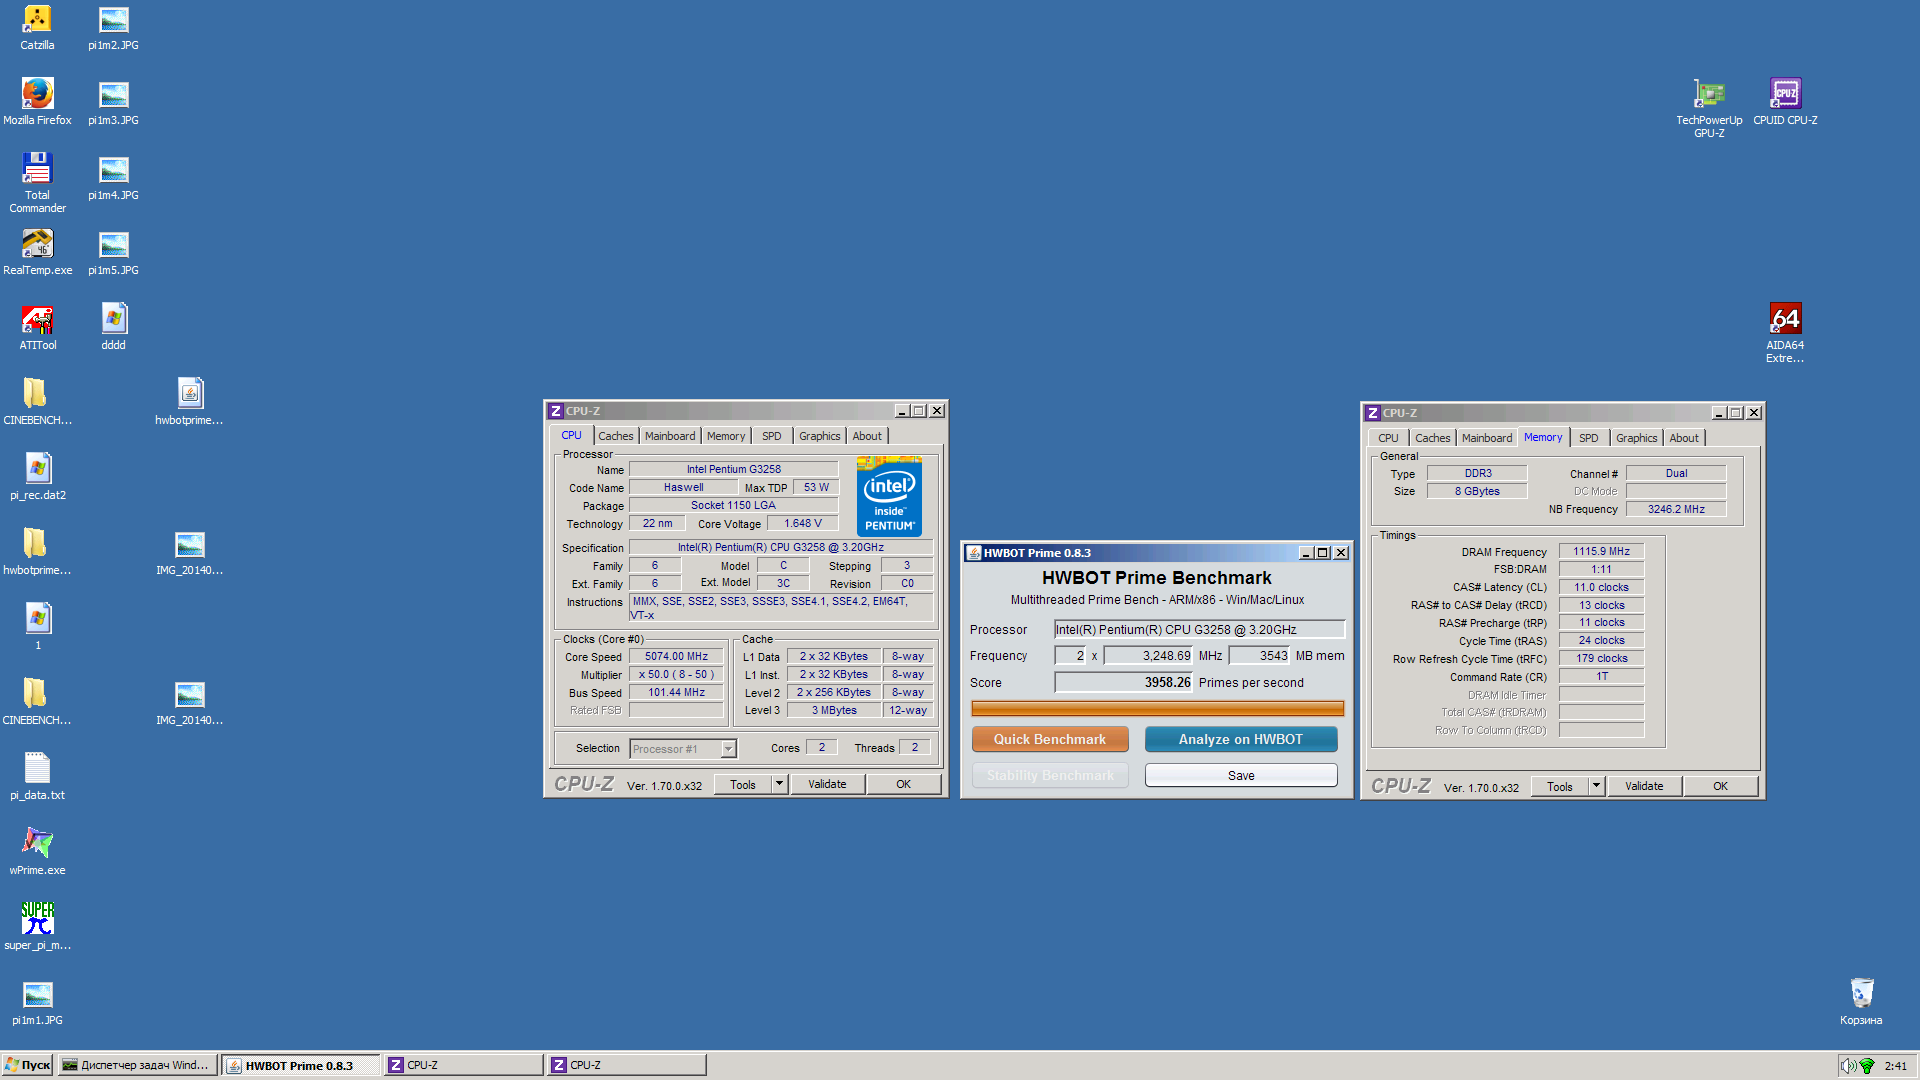Click Analyze on HWBOT button

point(1240,739)
